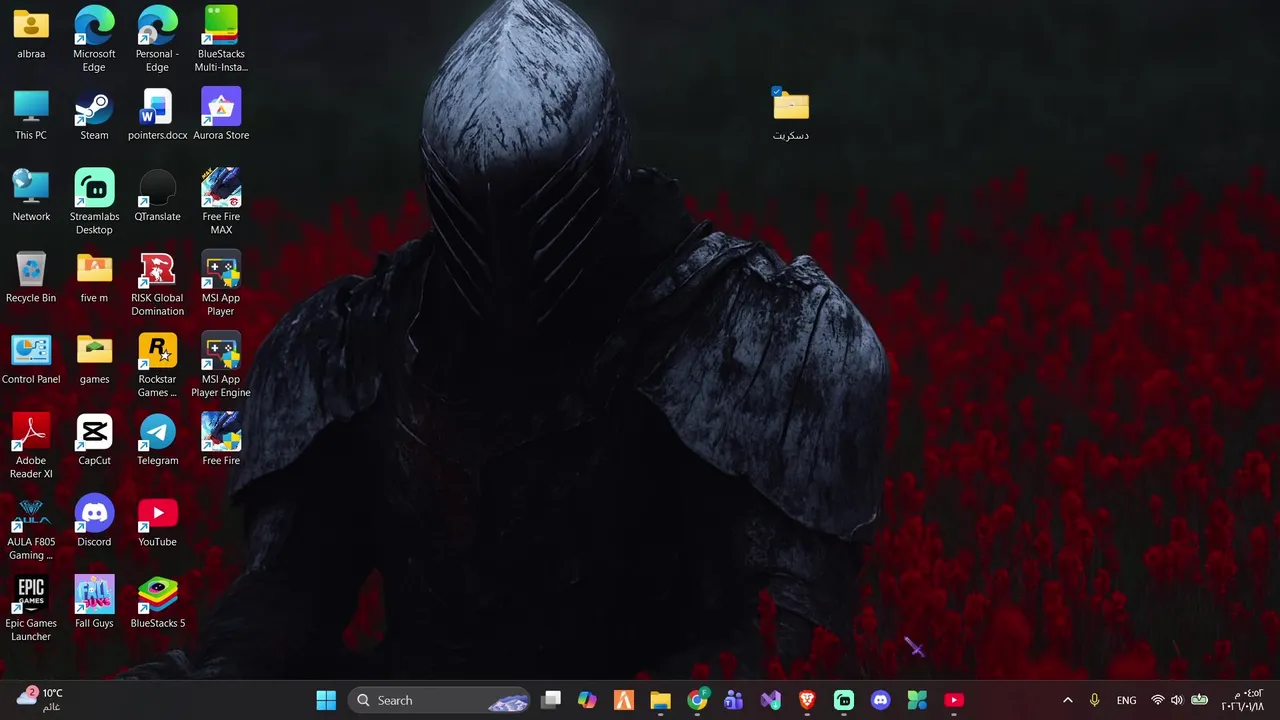Launch the Rockstar Games launcher shortcut
This screenshot has width=1280, height=720.
tap(157, 366)
